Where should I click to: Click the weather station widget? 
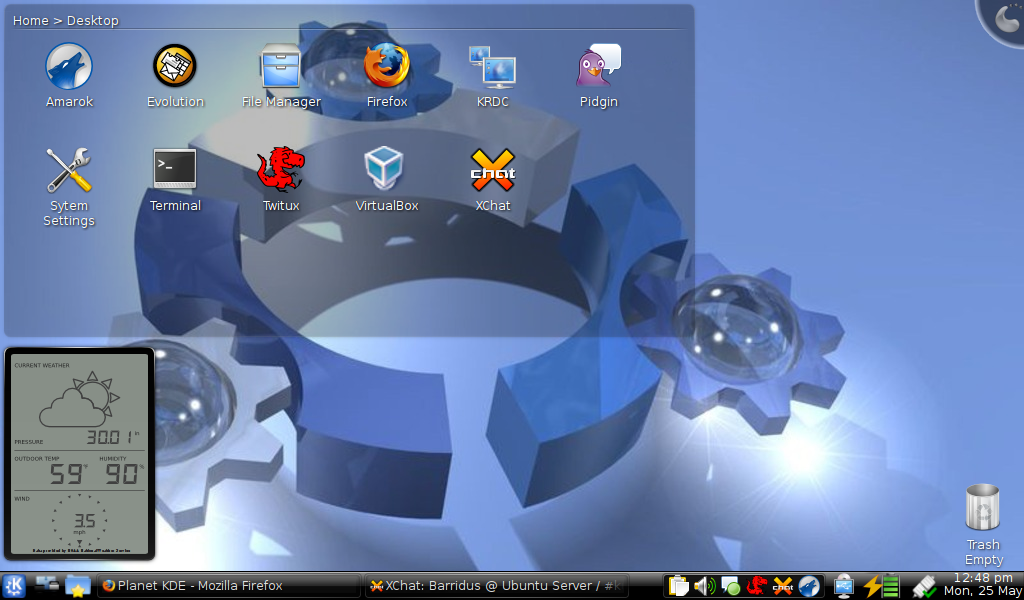tap(80, 453)
